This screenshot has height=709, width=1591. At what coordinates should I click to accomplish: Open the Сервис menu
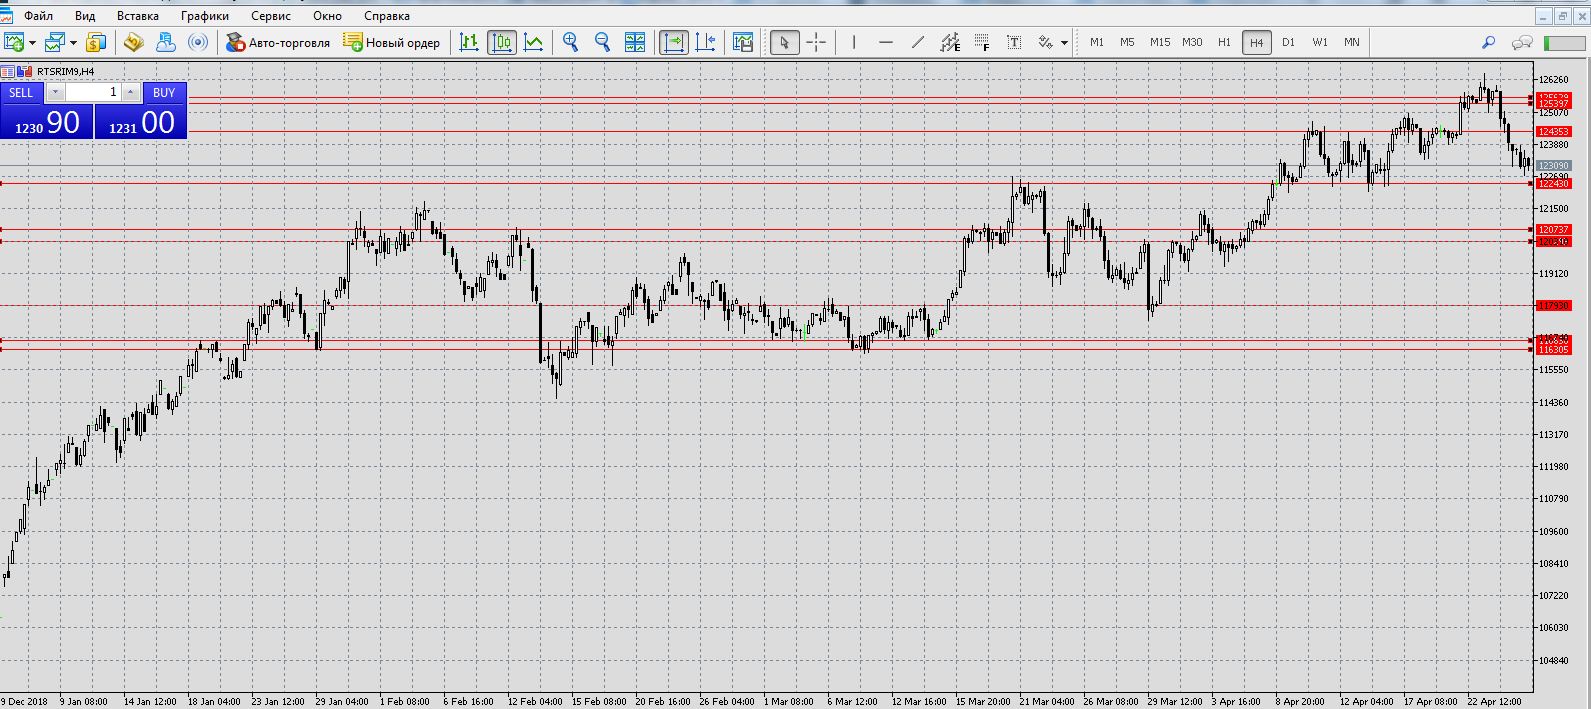(x=271, y=16)
